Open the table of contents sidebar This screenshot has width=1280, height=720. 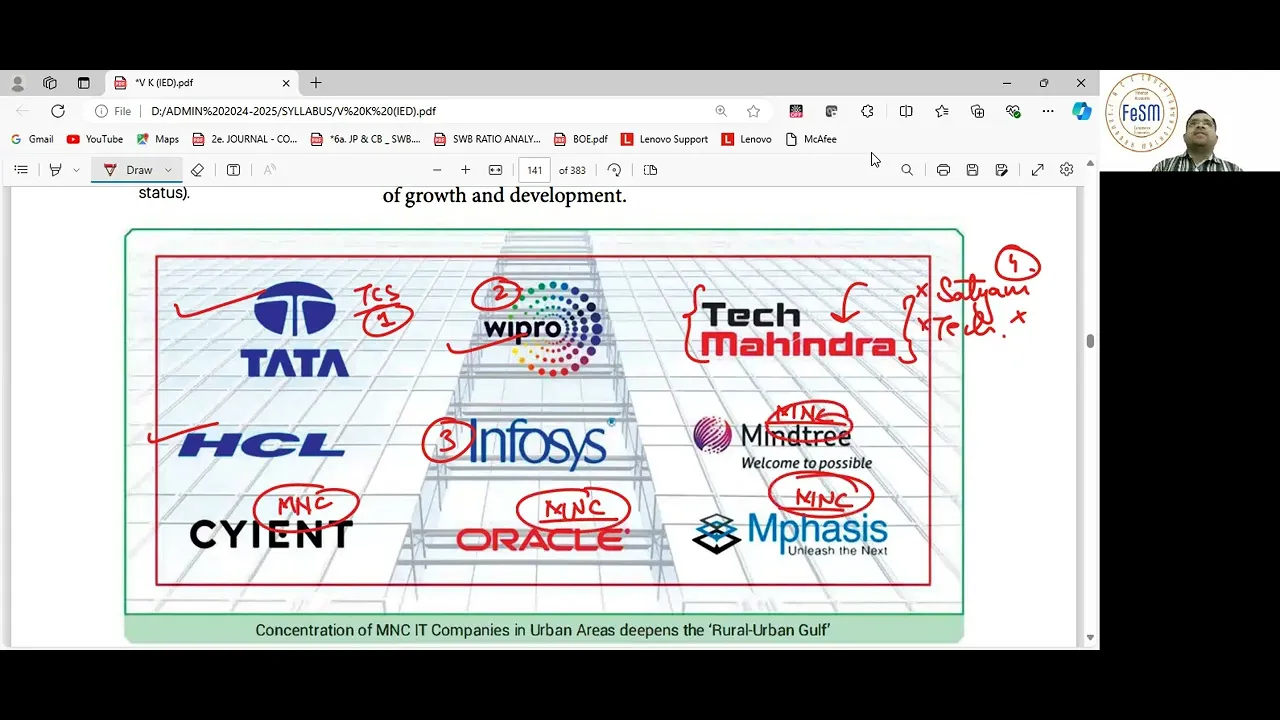[20, 170]
